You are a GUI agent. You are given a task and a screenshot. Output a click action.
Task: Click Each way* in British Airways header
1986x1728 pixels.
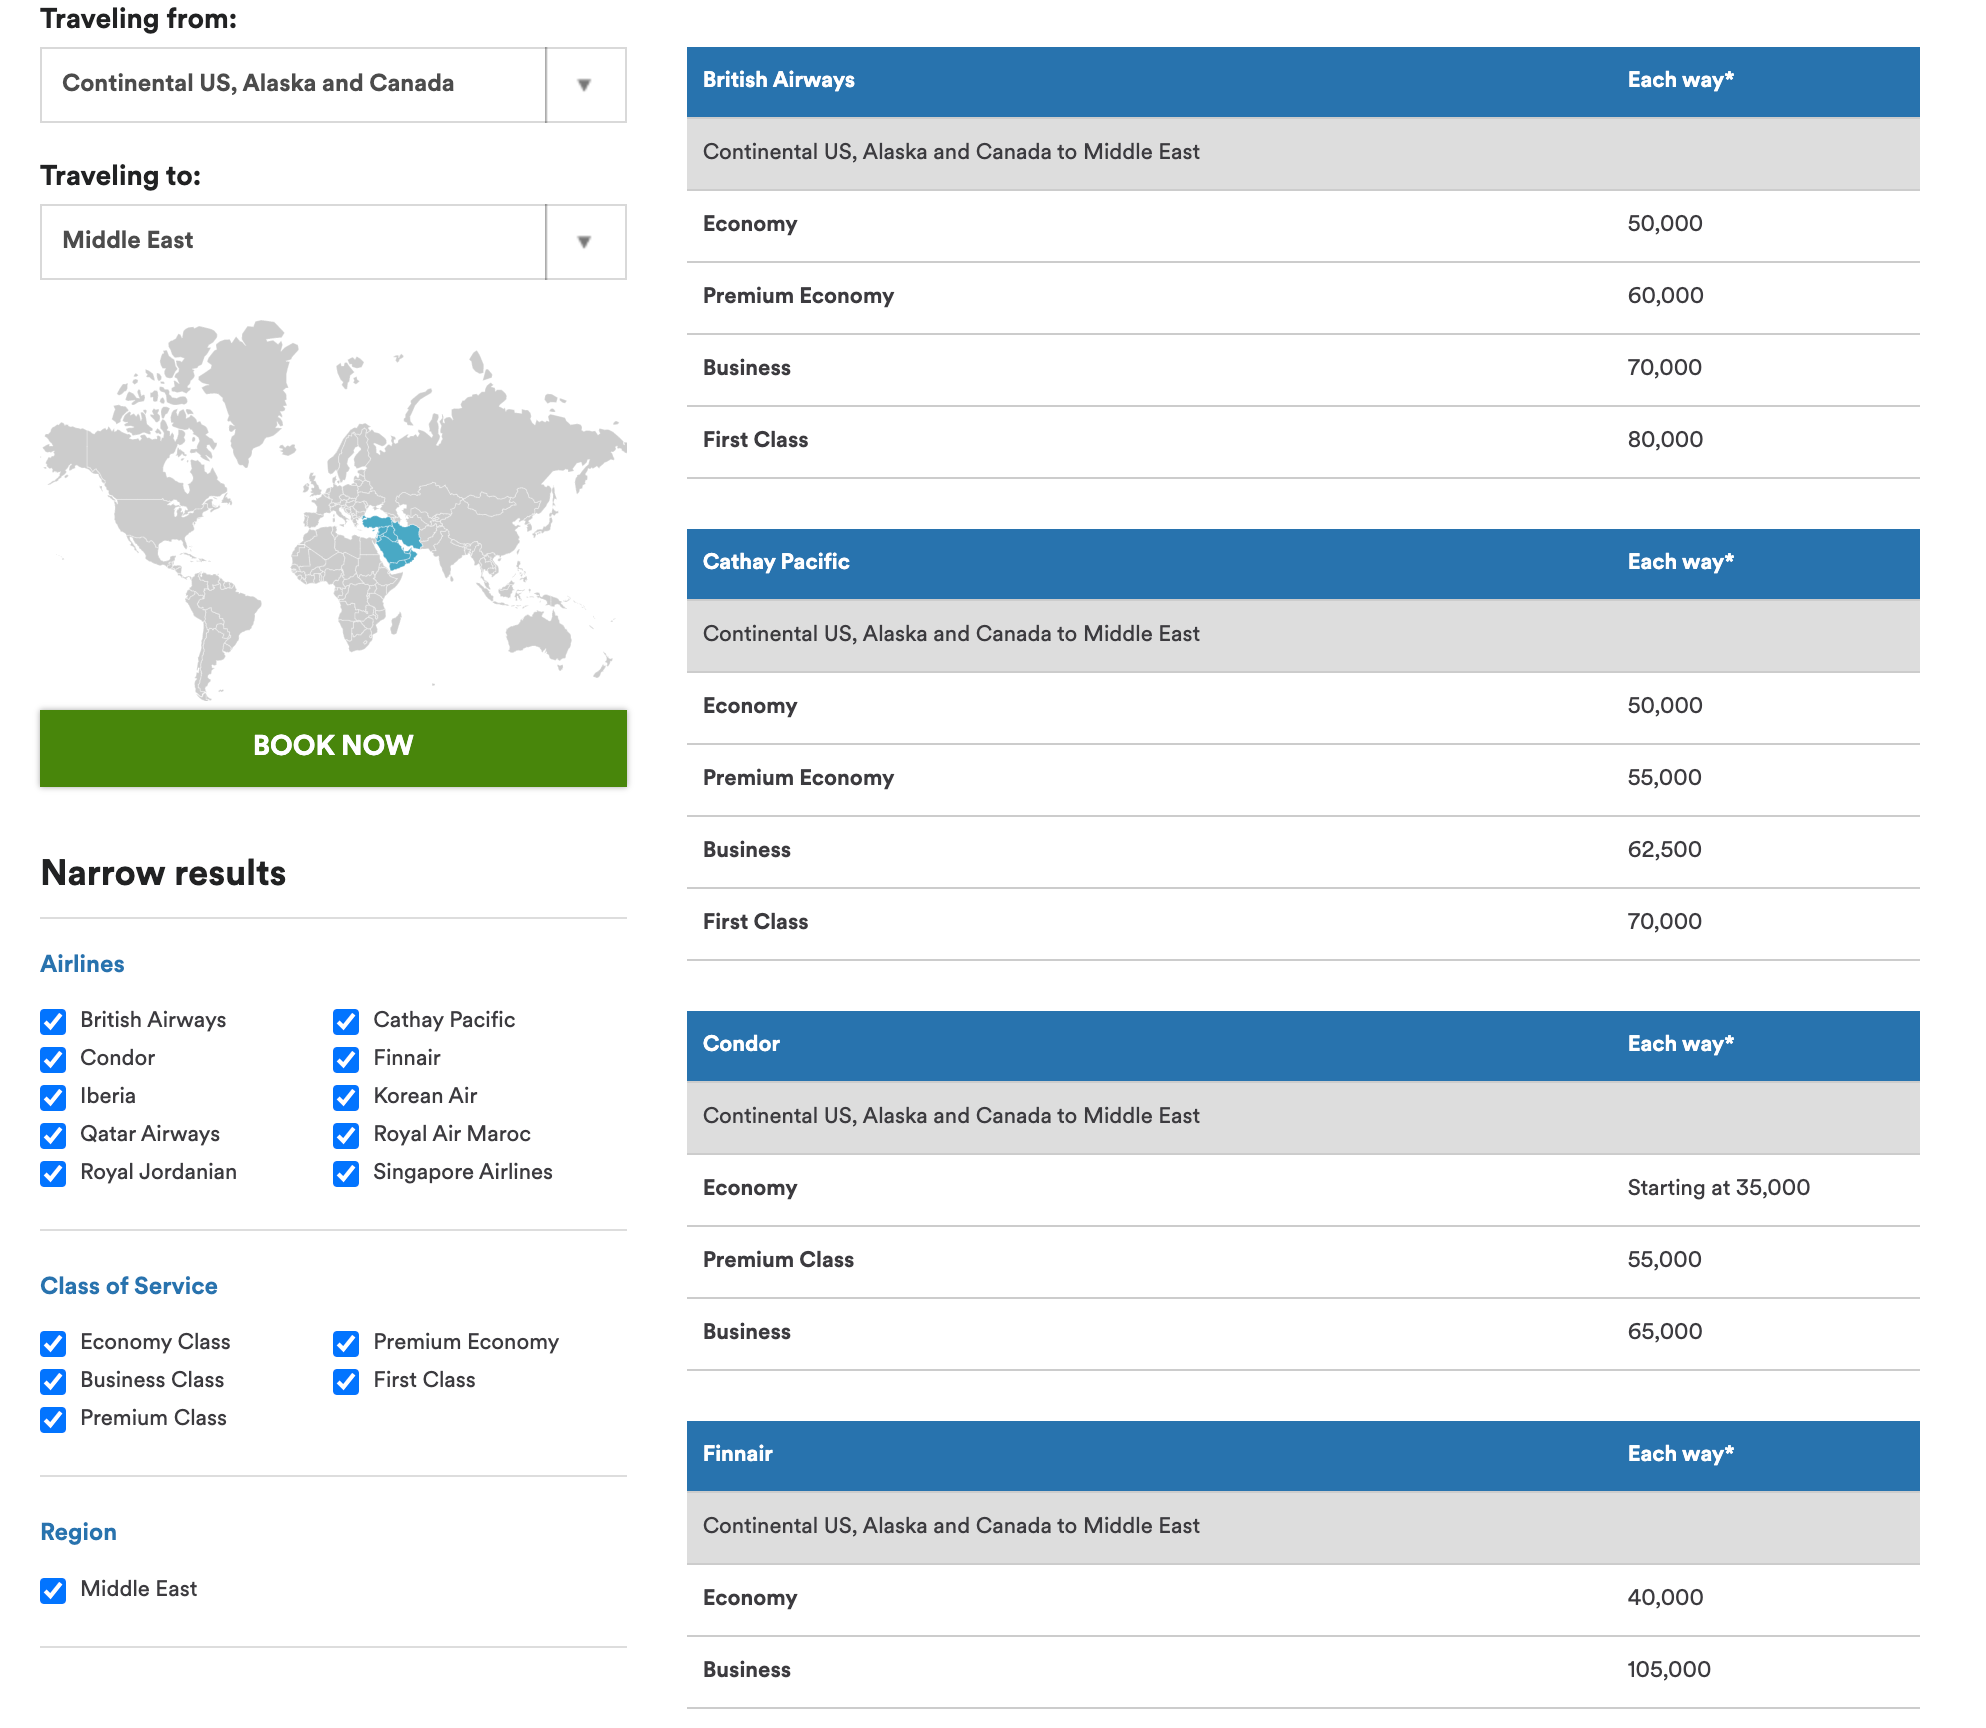point(1681,80)
